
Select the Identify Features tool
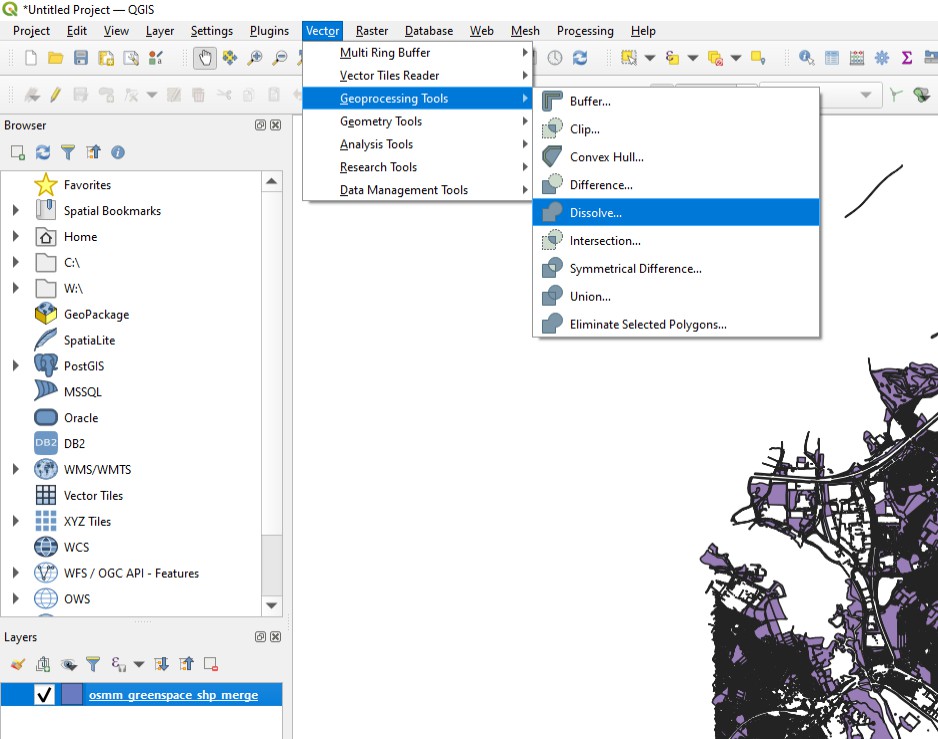coord(806,58)
